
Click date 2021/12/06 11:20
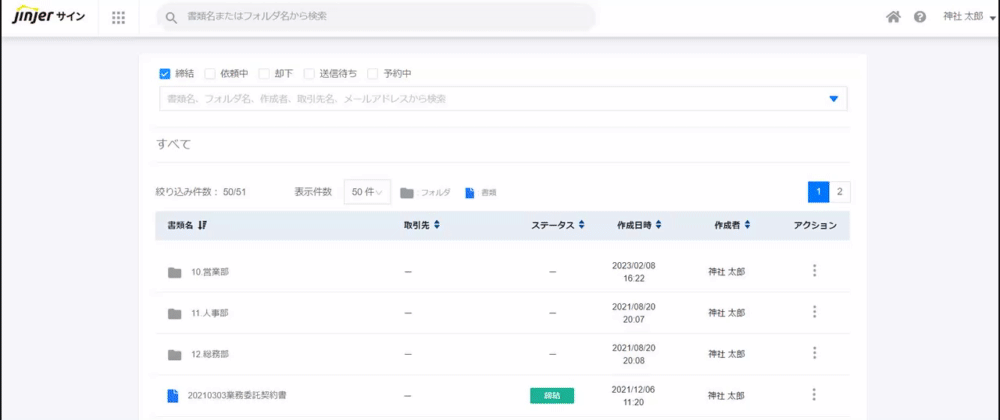[x=633, y=395]
